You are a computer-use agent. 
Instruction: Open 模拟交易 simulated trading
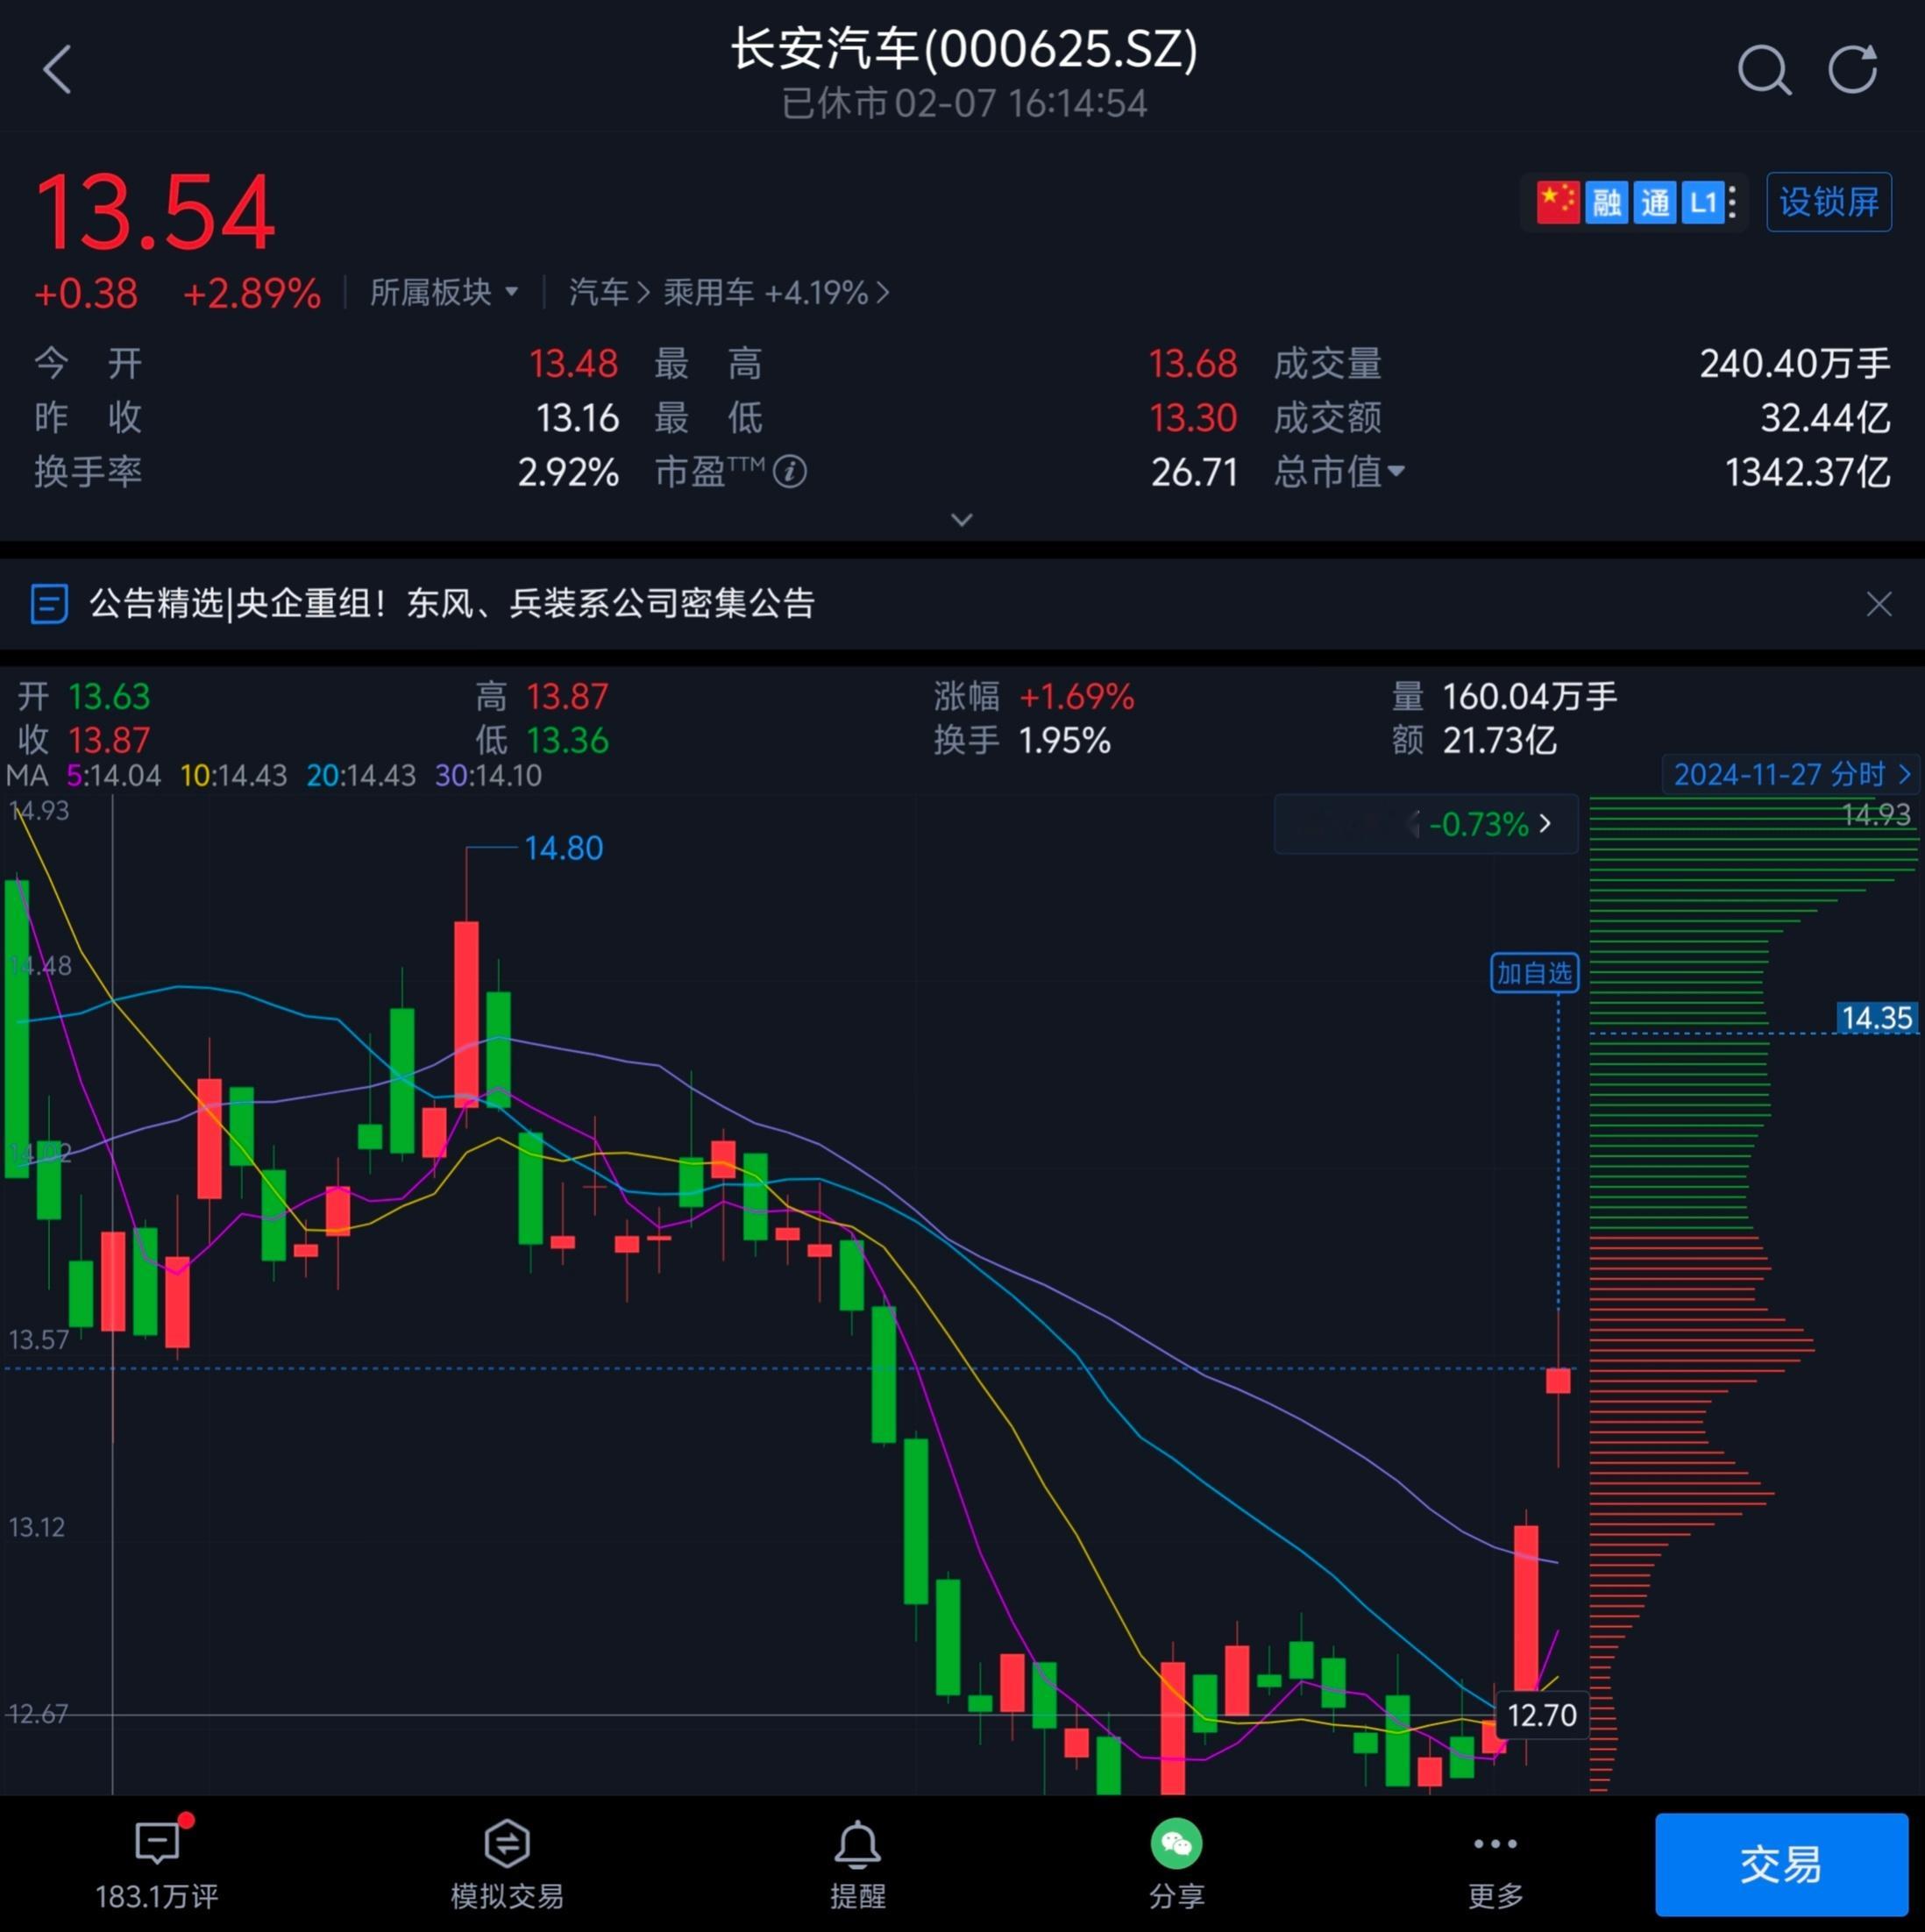pos(507,1862)
